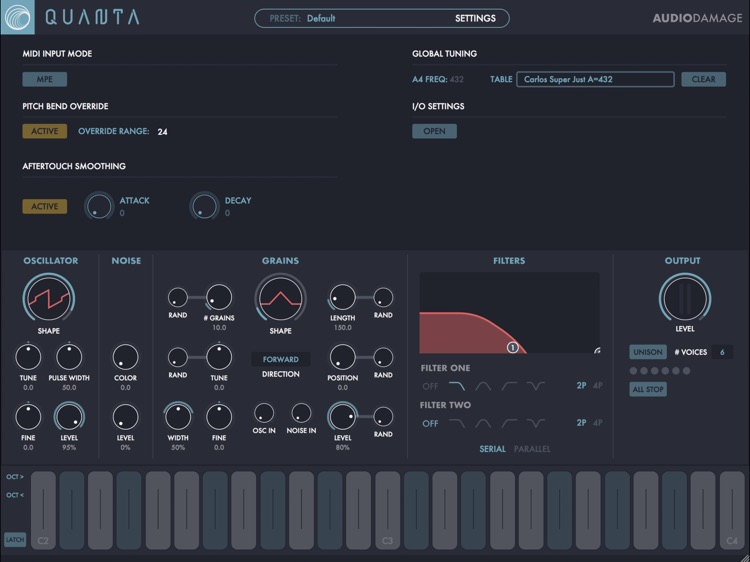Set Filter Two to 4P slope

coord(597,423)
